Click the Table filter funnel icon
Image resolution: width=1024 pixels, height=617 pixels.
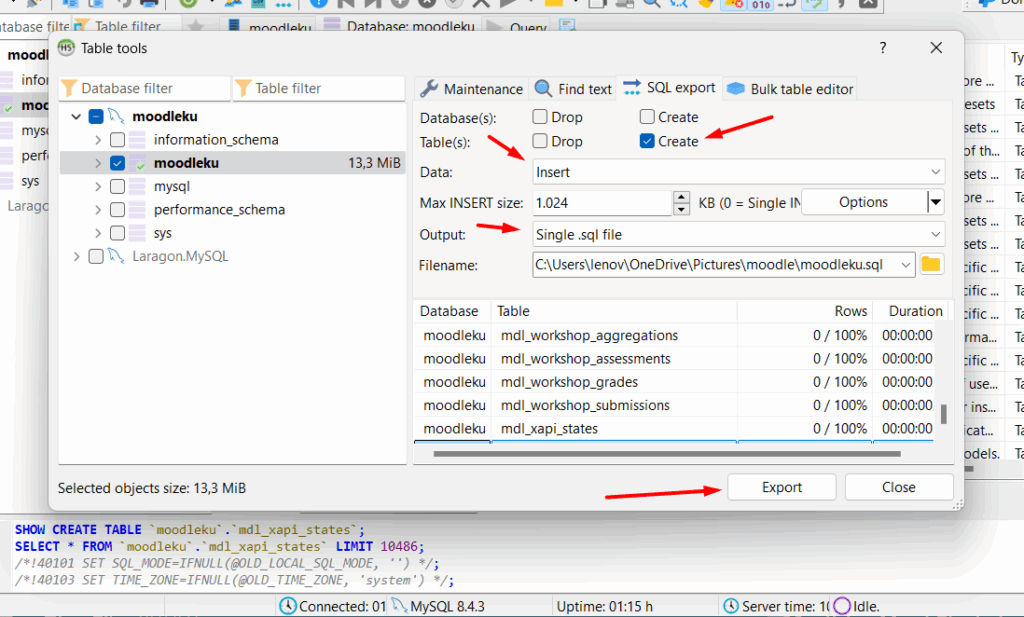(x=246, y=88)
